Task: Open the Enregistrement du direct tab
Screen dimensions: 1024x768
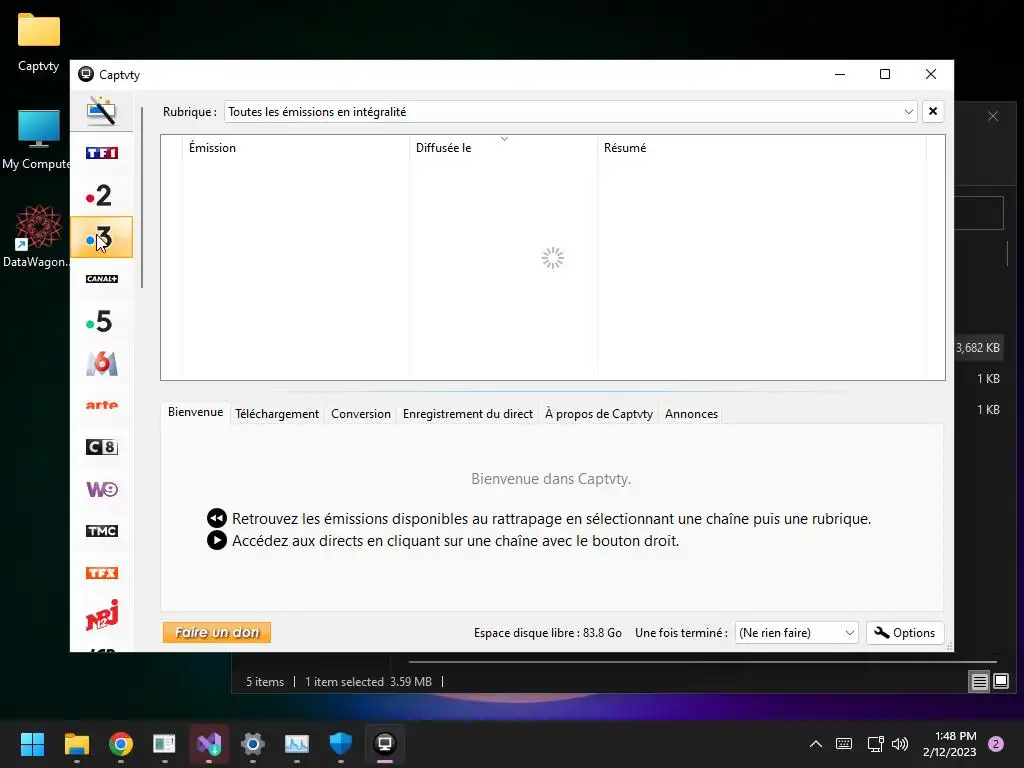Action: [x=468, y=414]
